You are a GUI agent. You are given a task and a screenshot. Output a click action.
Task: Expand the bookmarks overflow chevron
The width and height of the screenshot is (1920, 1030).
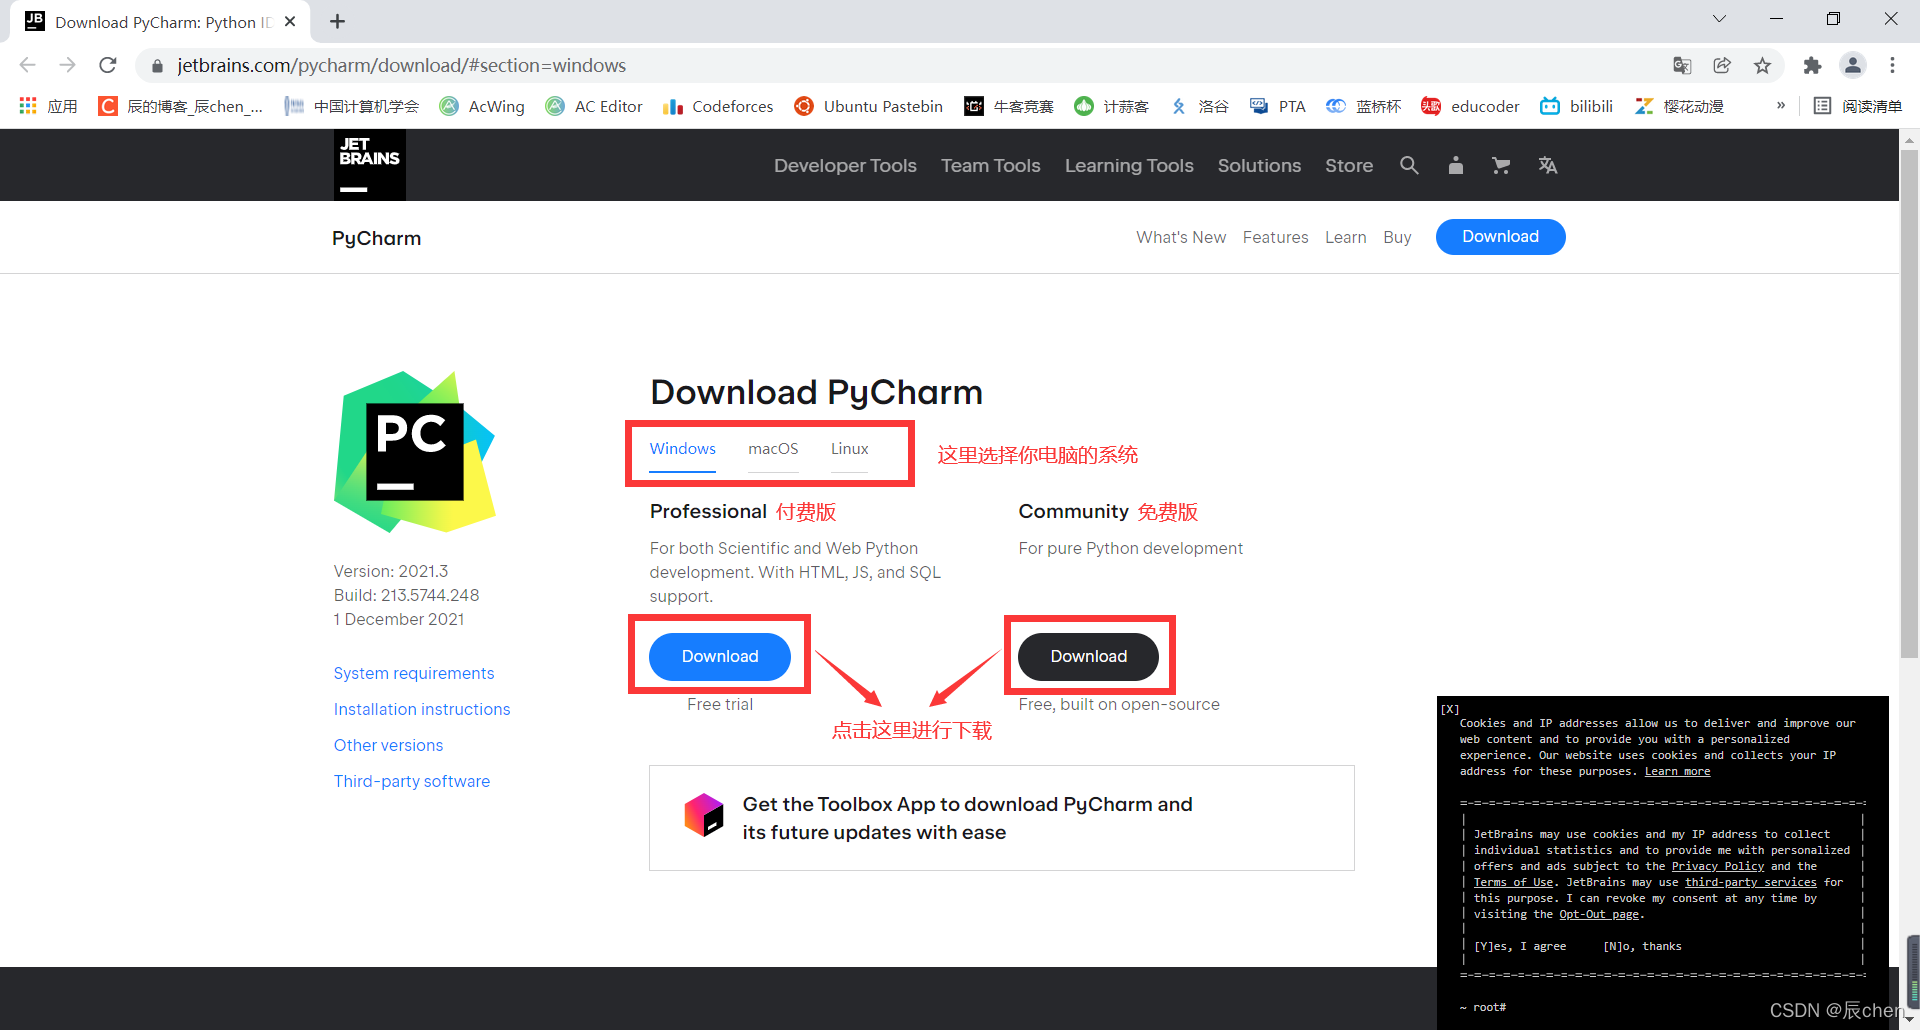click(1779, 105)
